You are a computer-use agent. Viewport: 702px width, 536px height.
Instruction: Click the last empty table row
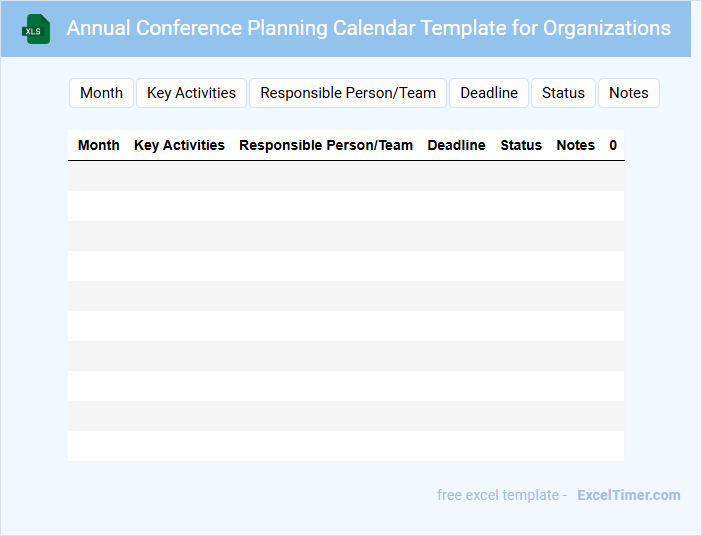click(x=346, y=446)
